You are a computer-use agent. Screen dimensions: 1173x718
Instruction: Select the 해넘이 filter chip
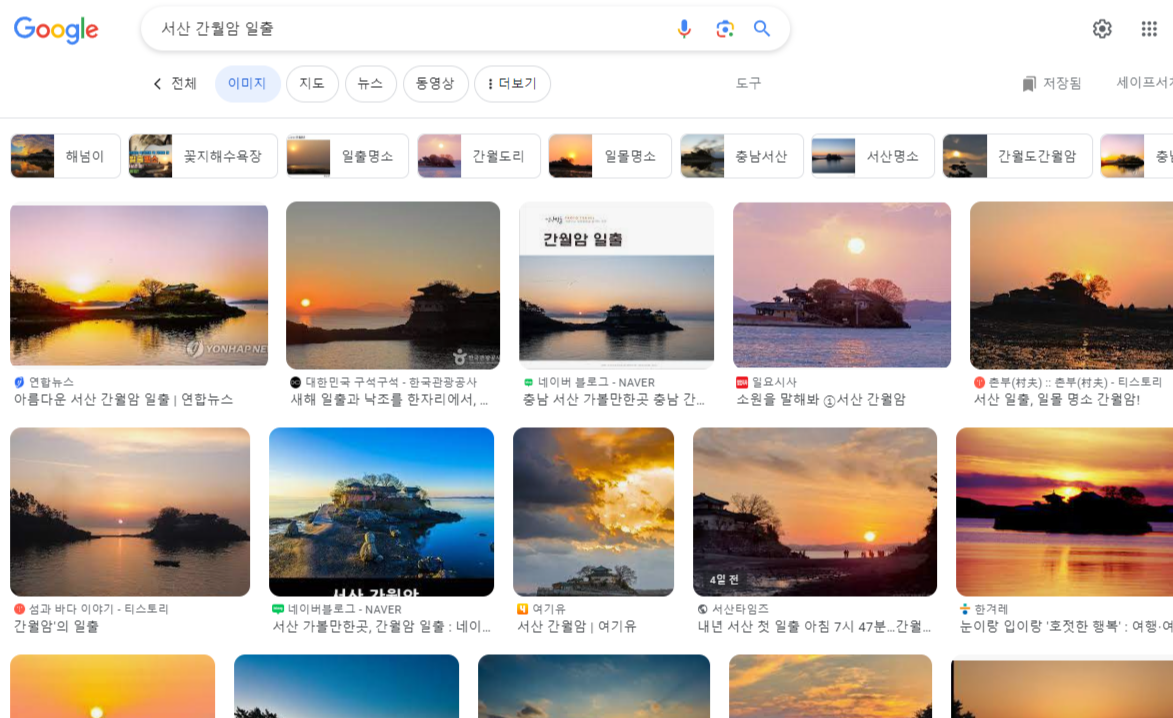tap(65, 156)
